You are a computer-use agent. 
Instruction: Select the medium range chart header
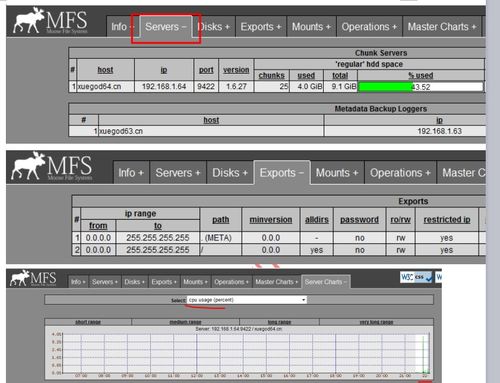(185, 322)
